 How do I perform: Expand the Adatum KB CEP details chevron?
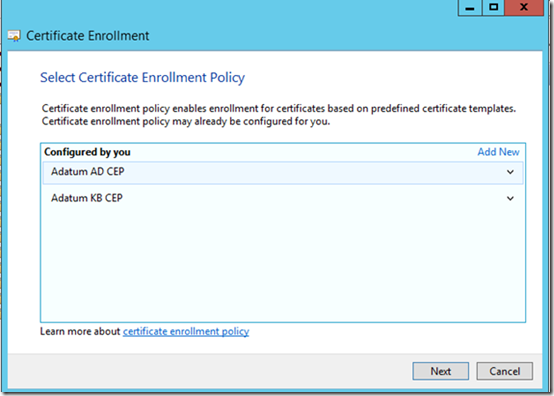(510, 199)
